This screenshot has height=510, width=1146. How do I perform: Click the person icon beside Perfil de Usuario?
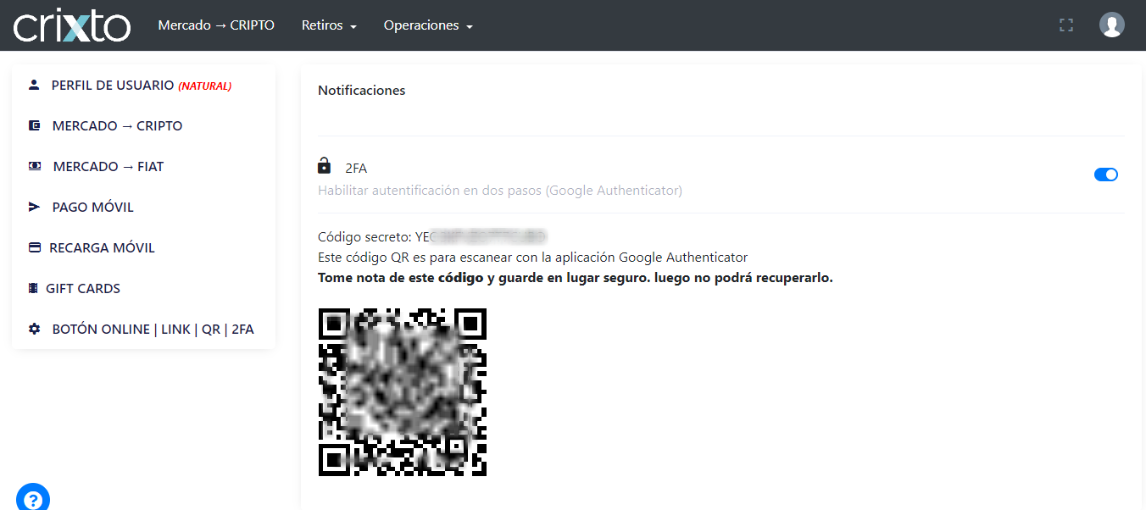(x=34, y=85)
